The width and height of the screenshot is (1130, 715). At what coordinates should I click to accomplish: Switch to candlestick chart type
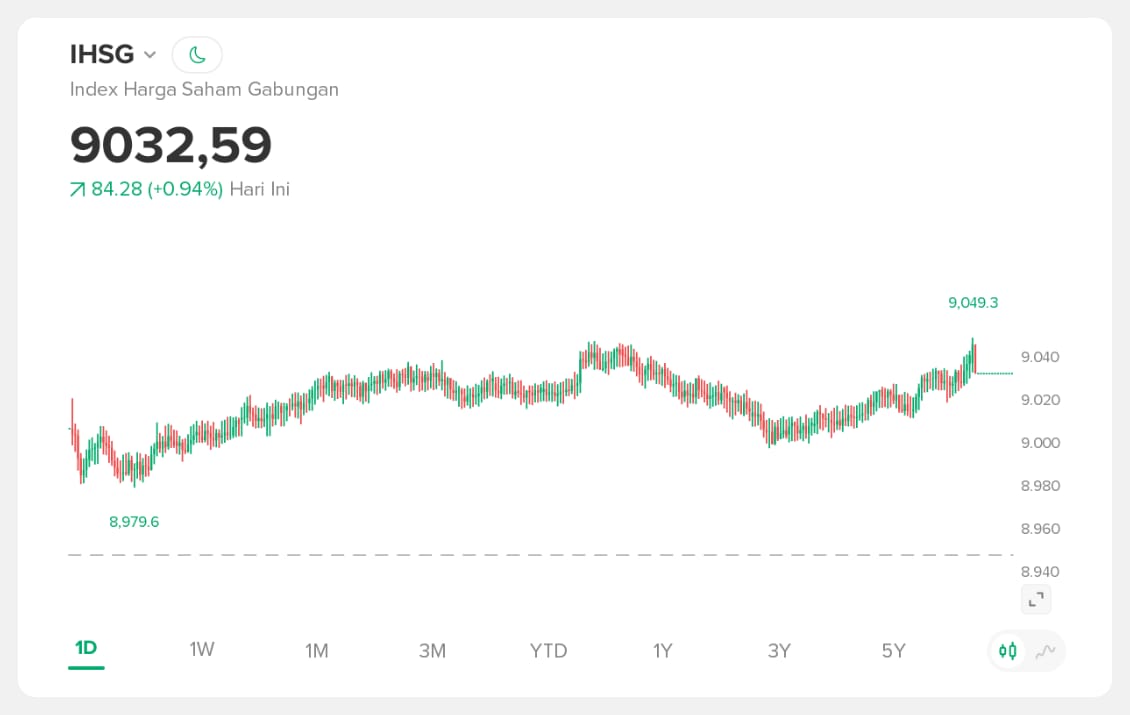(x=1008, y=652)
